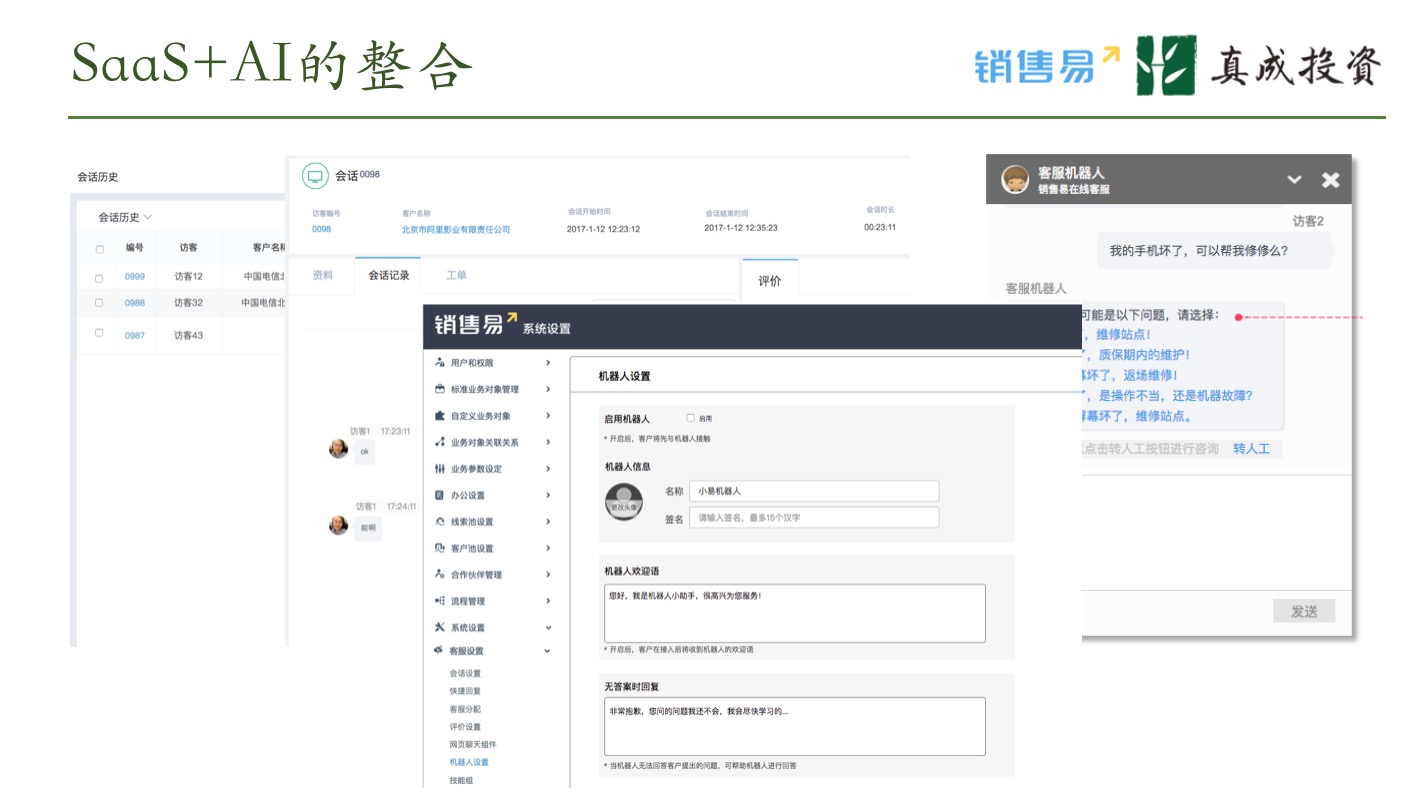Screen dimensions: 1428x796
Task: Expand 用户和权限 with its arrow
Action: coord(548,363)
